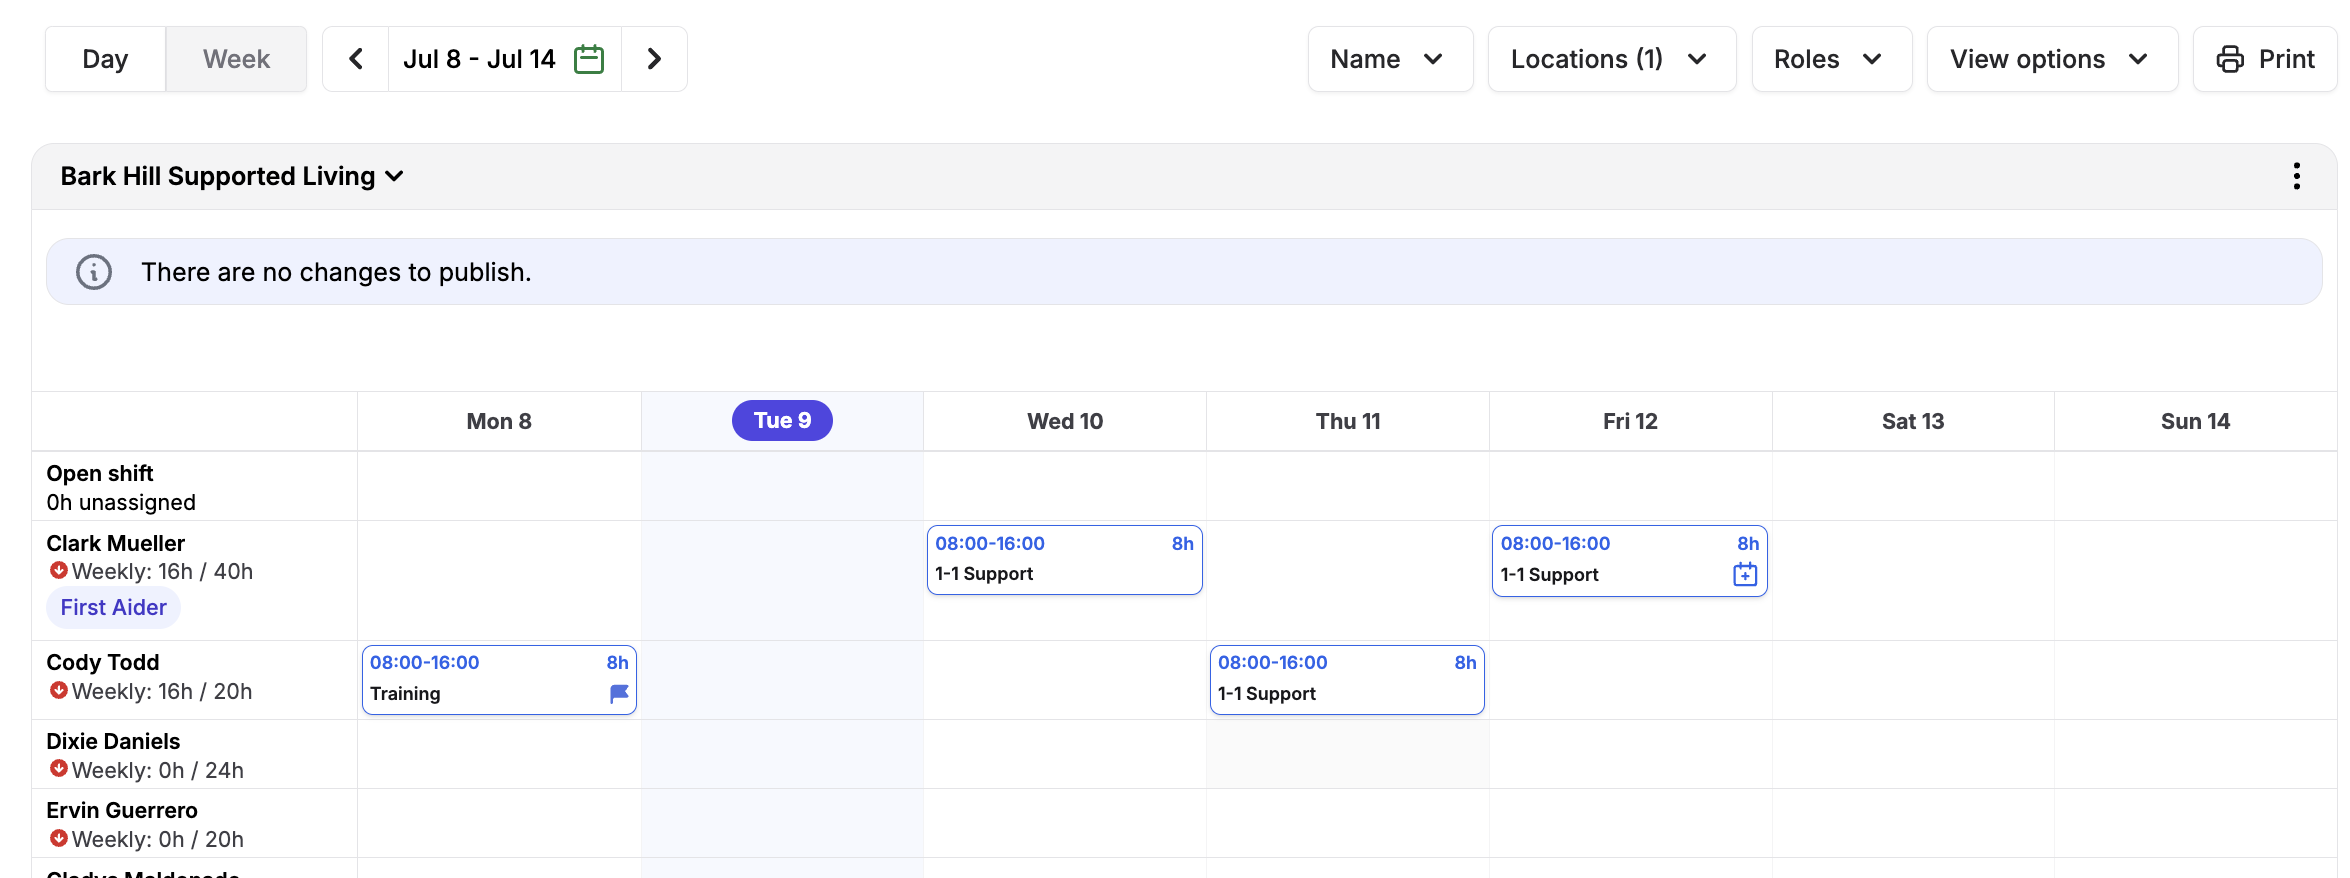
Task: Open the Name sort dropdown
Action: [x=1389, y=59]
